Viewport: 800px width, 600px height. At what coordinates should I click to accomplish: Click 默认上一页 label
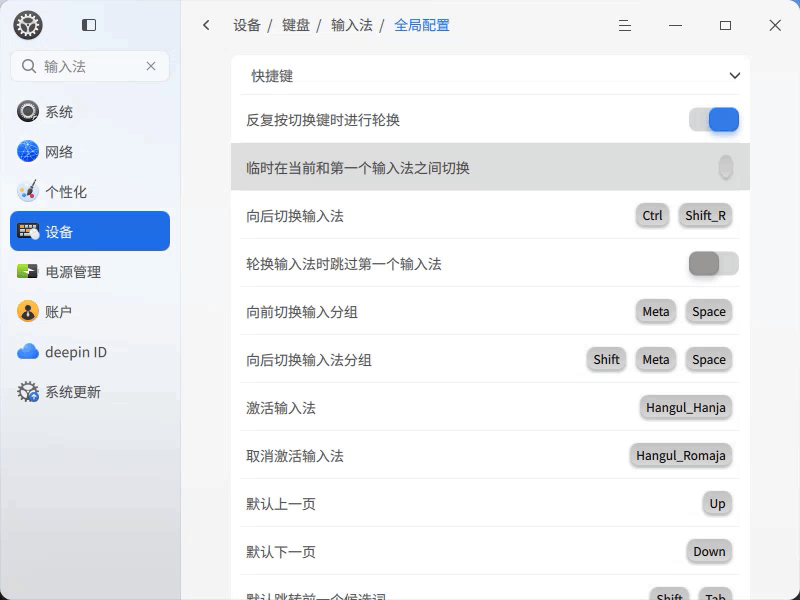pyautogui.click(x=281, y=504)
